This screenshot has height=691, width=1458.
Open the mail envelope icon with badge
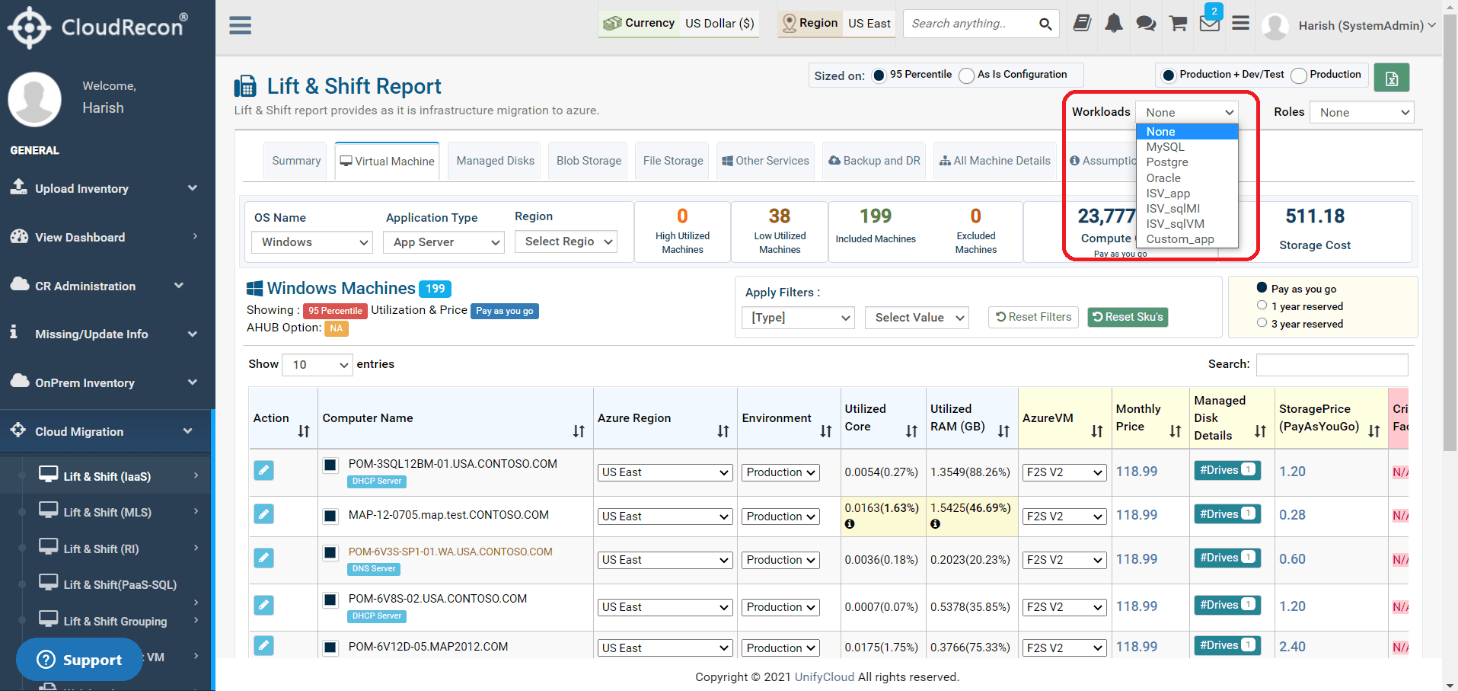tap(1210, 22)
